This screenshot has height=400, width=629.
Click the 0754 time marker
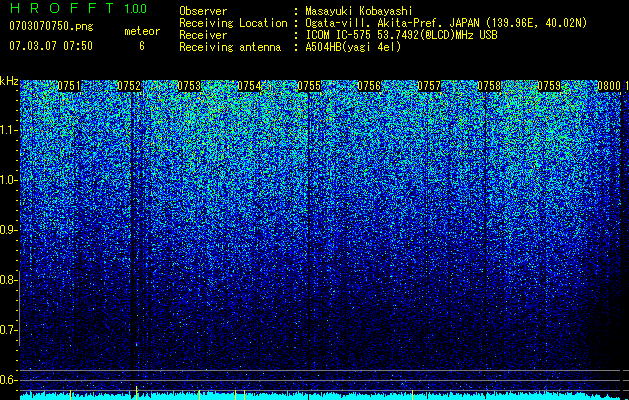click(x=249, y=86)
